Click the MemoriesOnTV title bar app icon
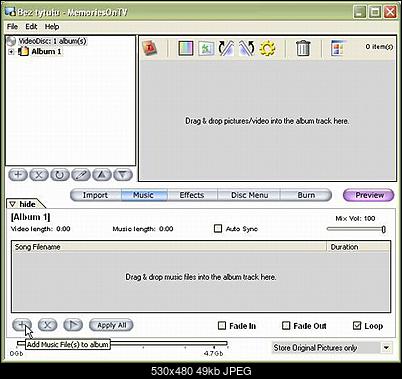 coord(10,12)
